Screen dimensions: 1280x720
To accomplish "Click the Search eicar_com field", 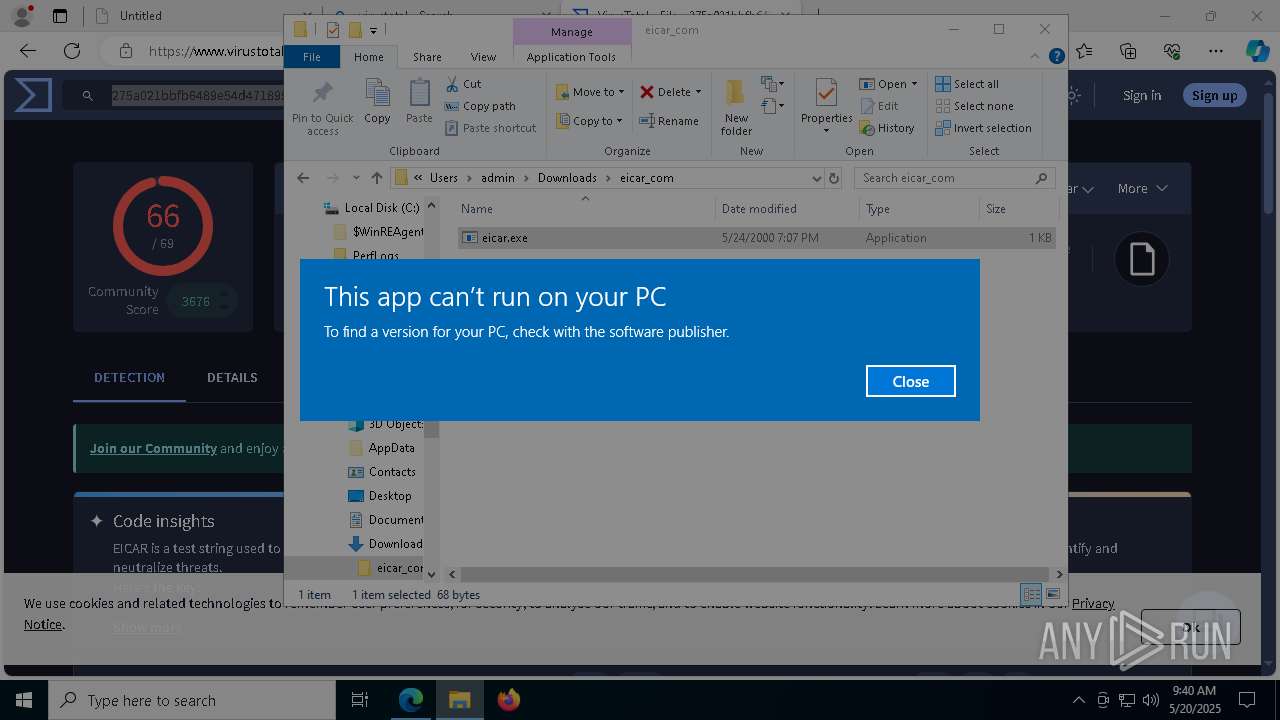I will tap(955, 178).
